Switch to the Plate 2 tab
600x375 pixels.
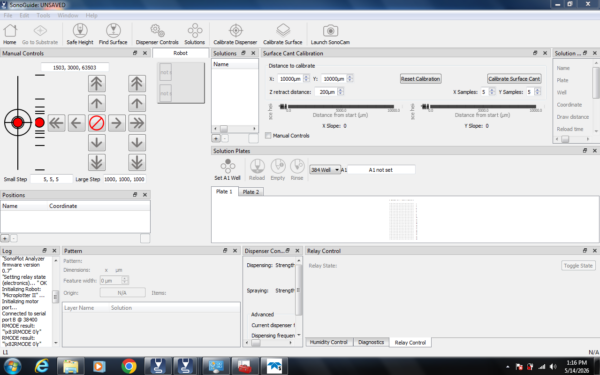[251, 192]
